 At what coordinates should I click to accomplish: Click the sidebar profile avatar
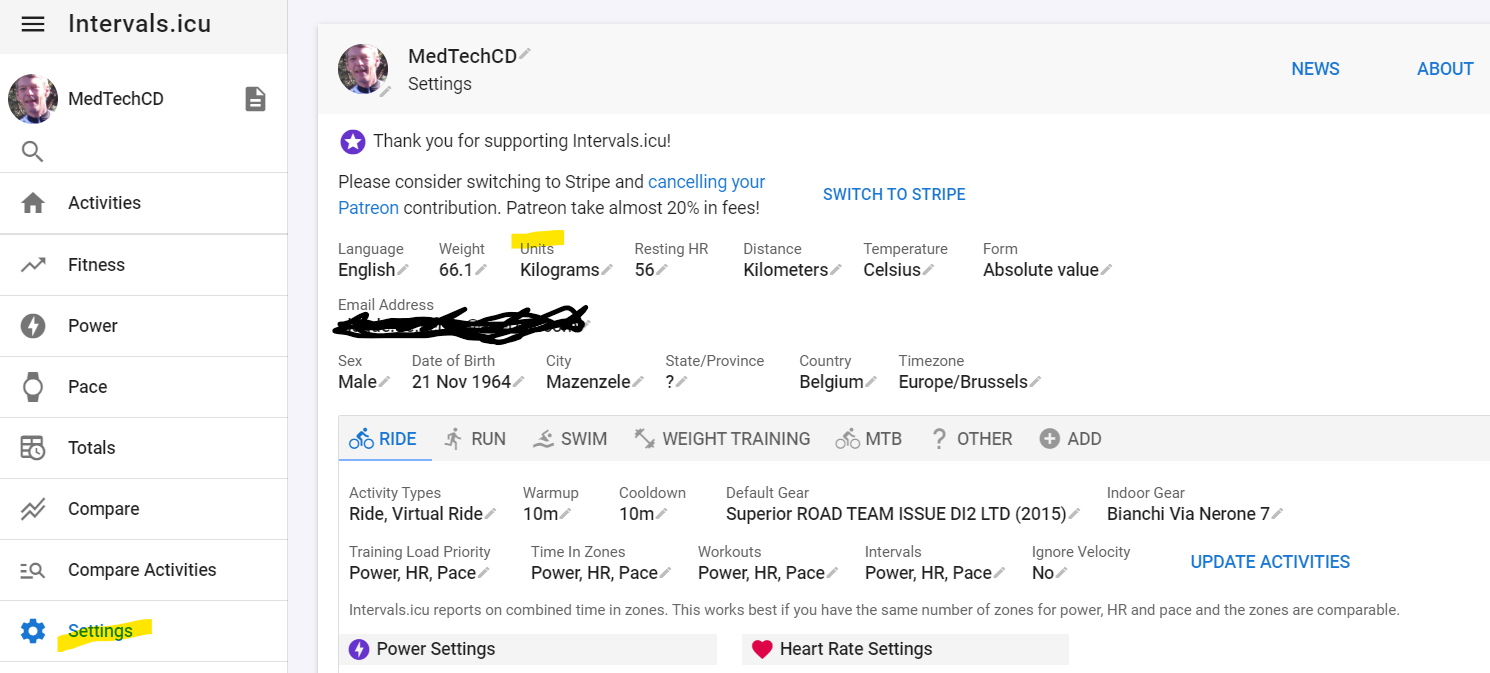pos(33,98)
